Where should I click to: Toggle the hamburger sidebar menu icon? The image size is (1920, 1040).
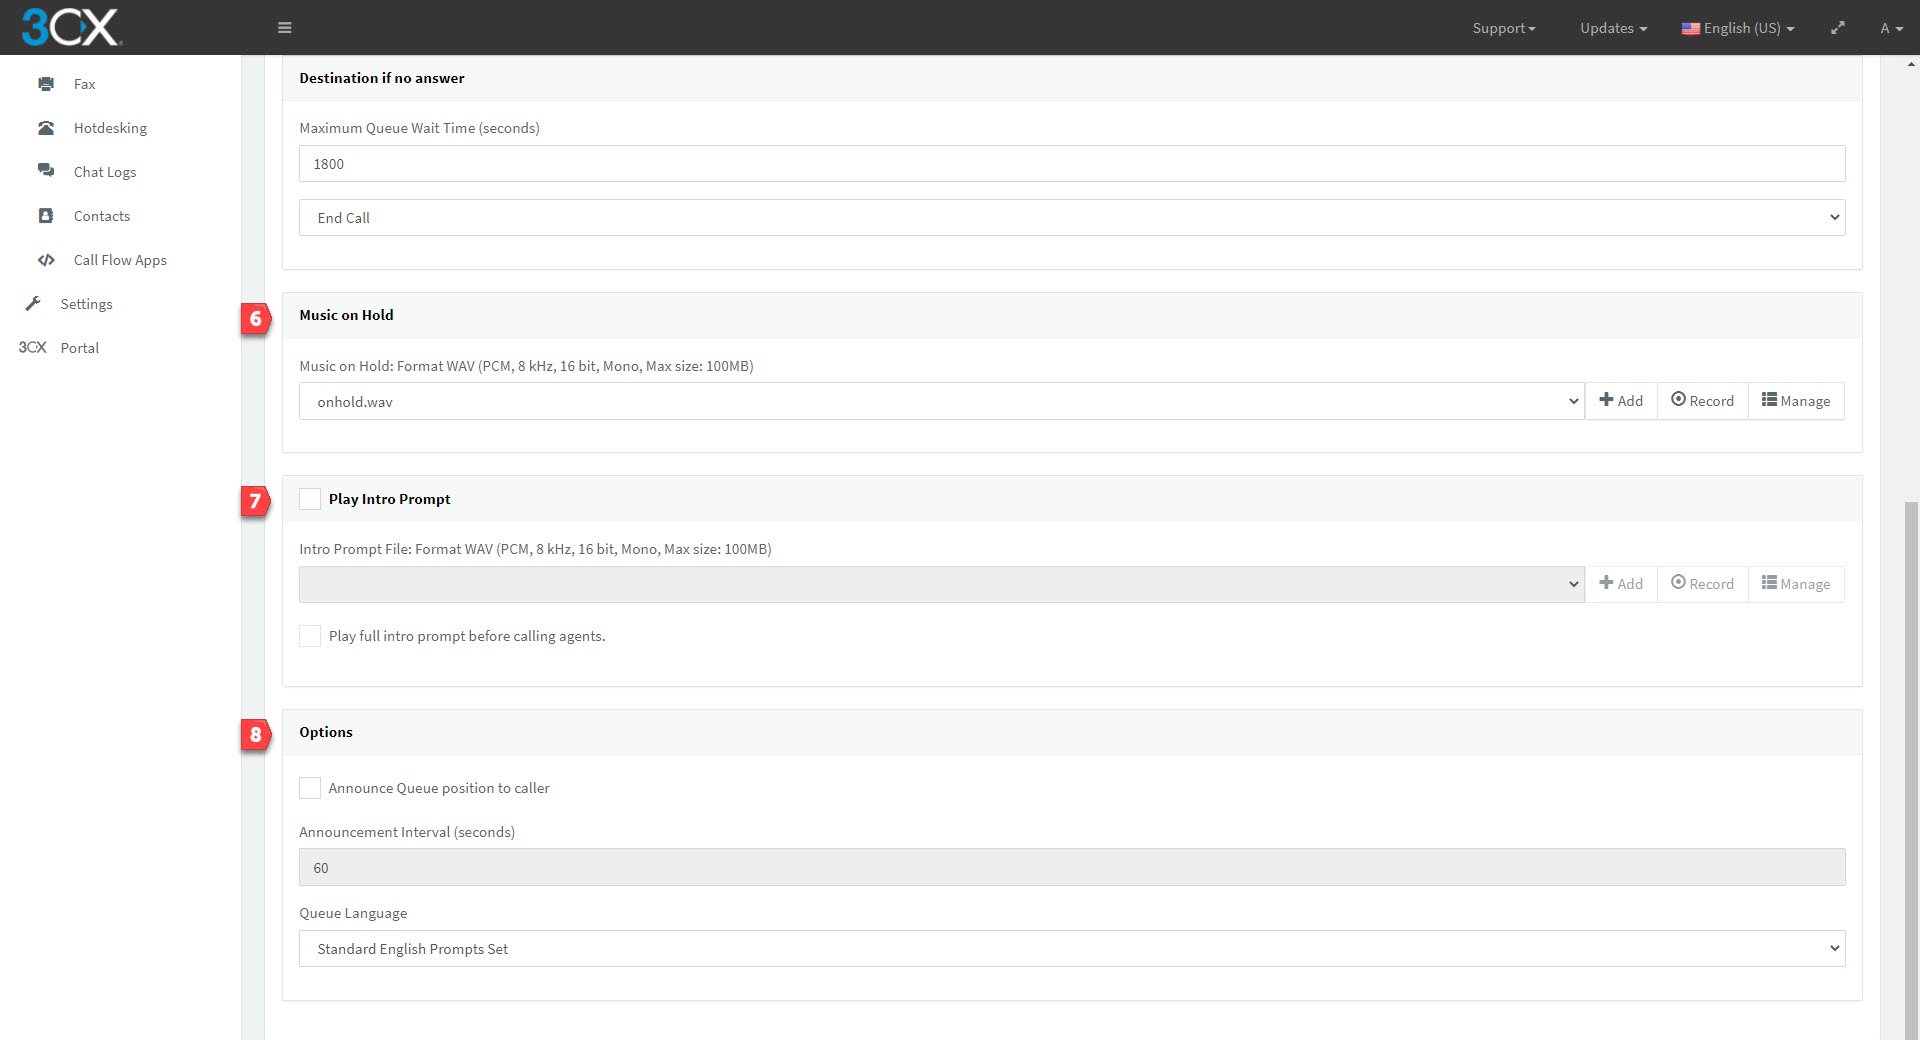[x=285, y=28]
